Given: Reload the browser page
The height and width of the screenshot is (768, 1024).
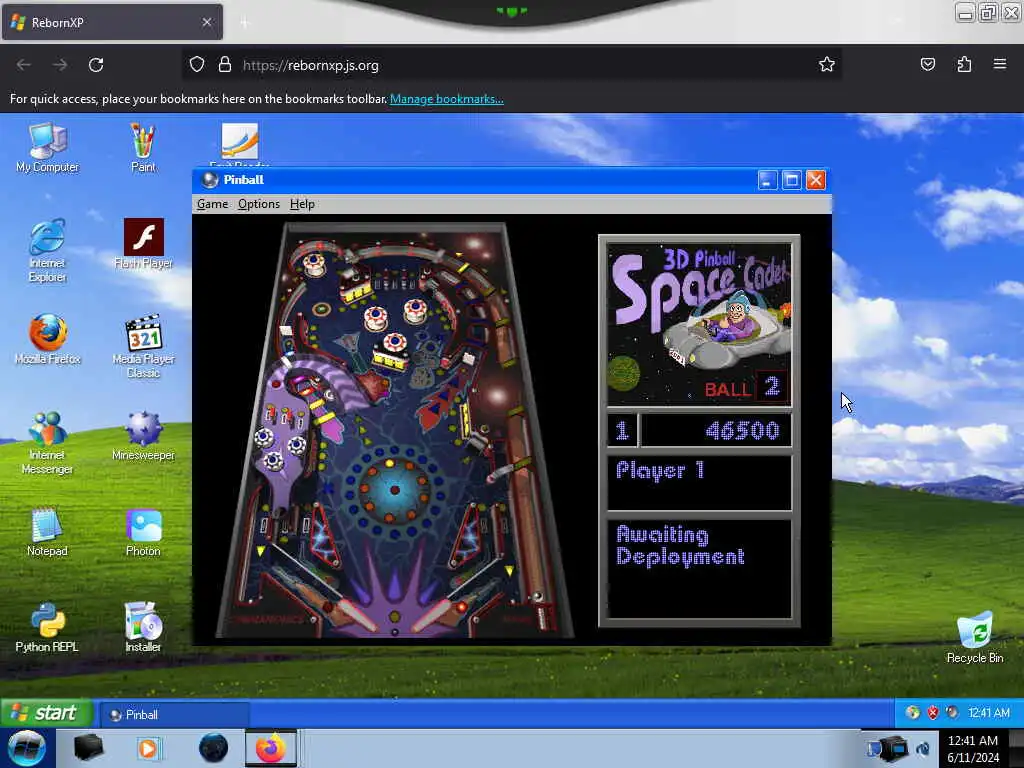Looking at the screenshot, I should (x=96, y=65).
